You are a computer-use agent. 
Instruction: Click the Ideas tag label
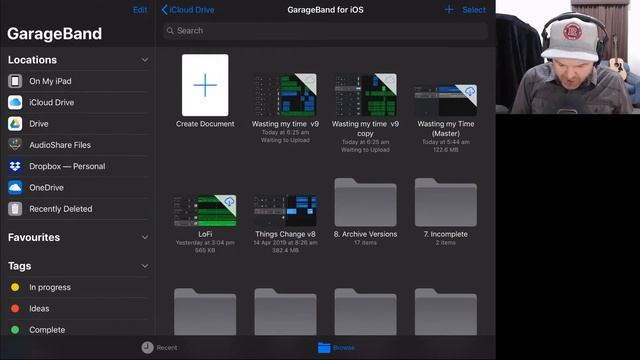click(x=39, y=309)
